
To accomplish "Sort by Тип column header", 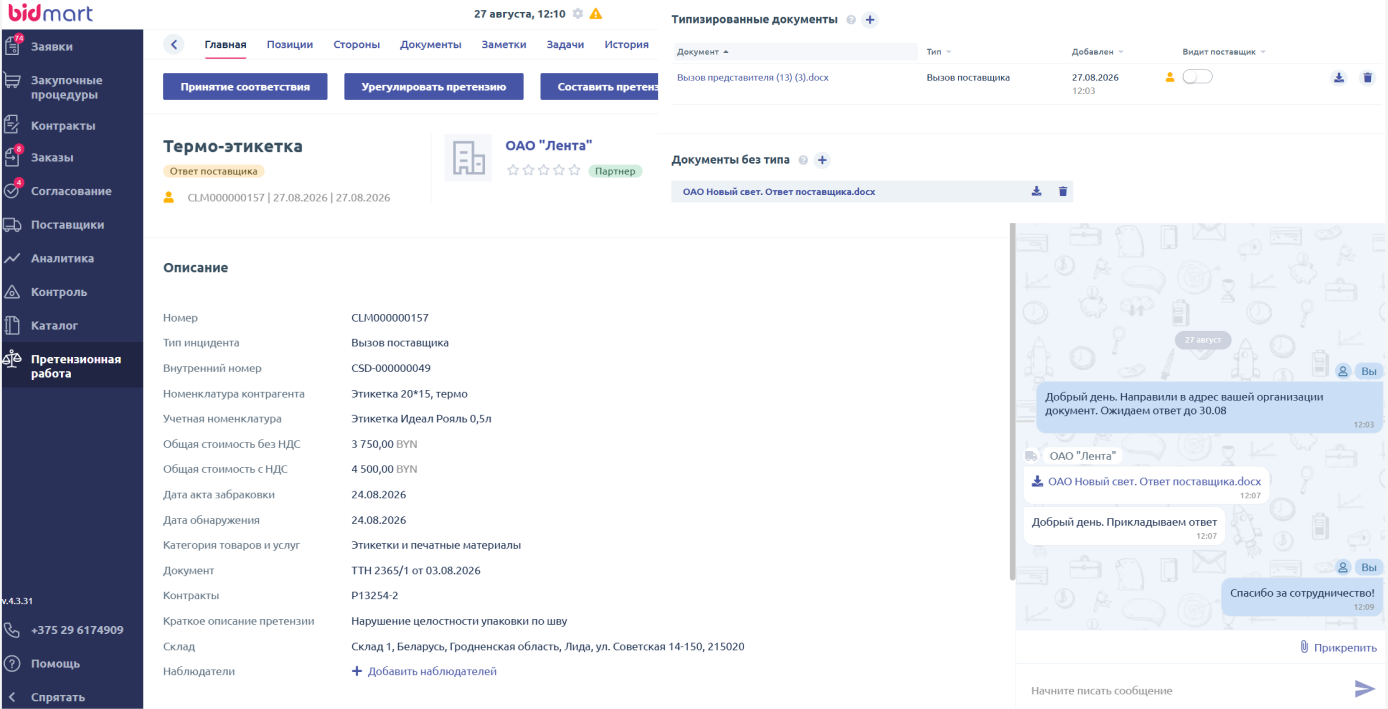I will (938, 51).
